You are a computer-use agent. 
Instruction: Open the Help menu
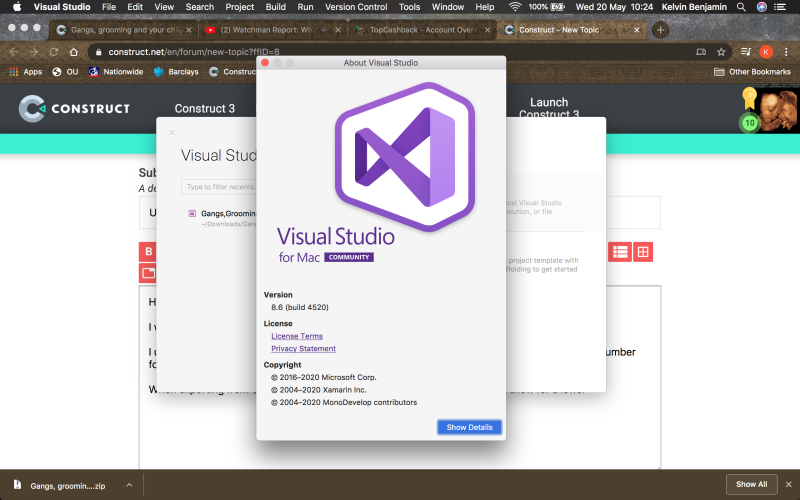(485, 7)
